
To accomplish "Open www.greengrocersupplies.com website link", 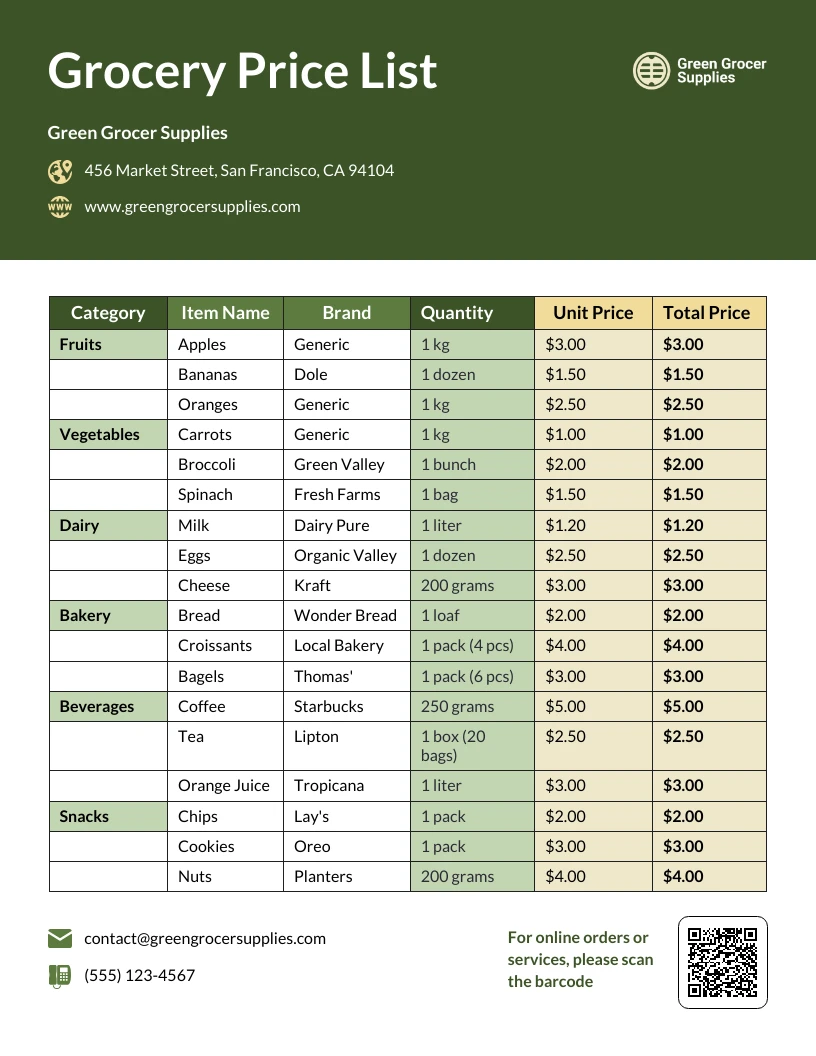I will (193, 207).
